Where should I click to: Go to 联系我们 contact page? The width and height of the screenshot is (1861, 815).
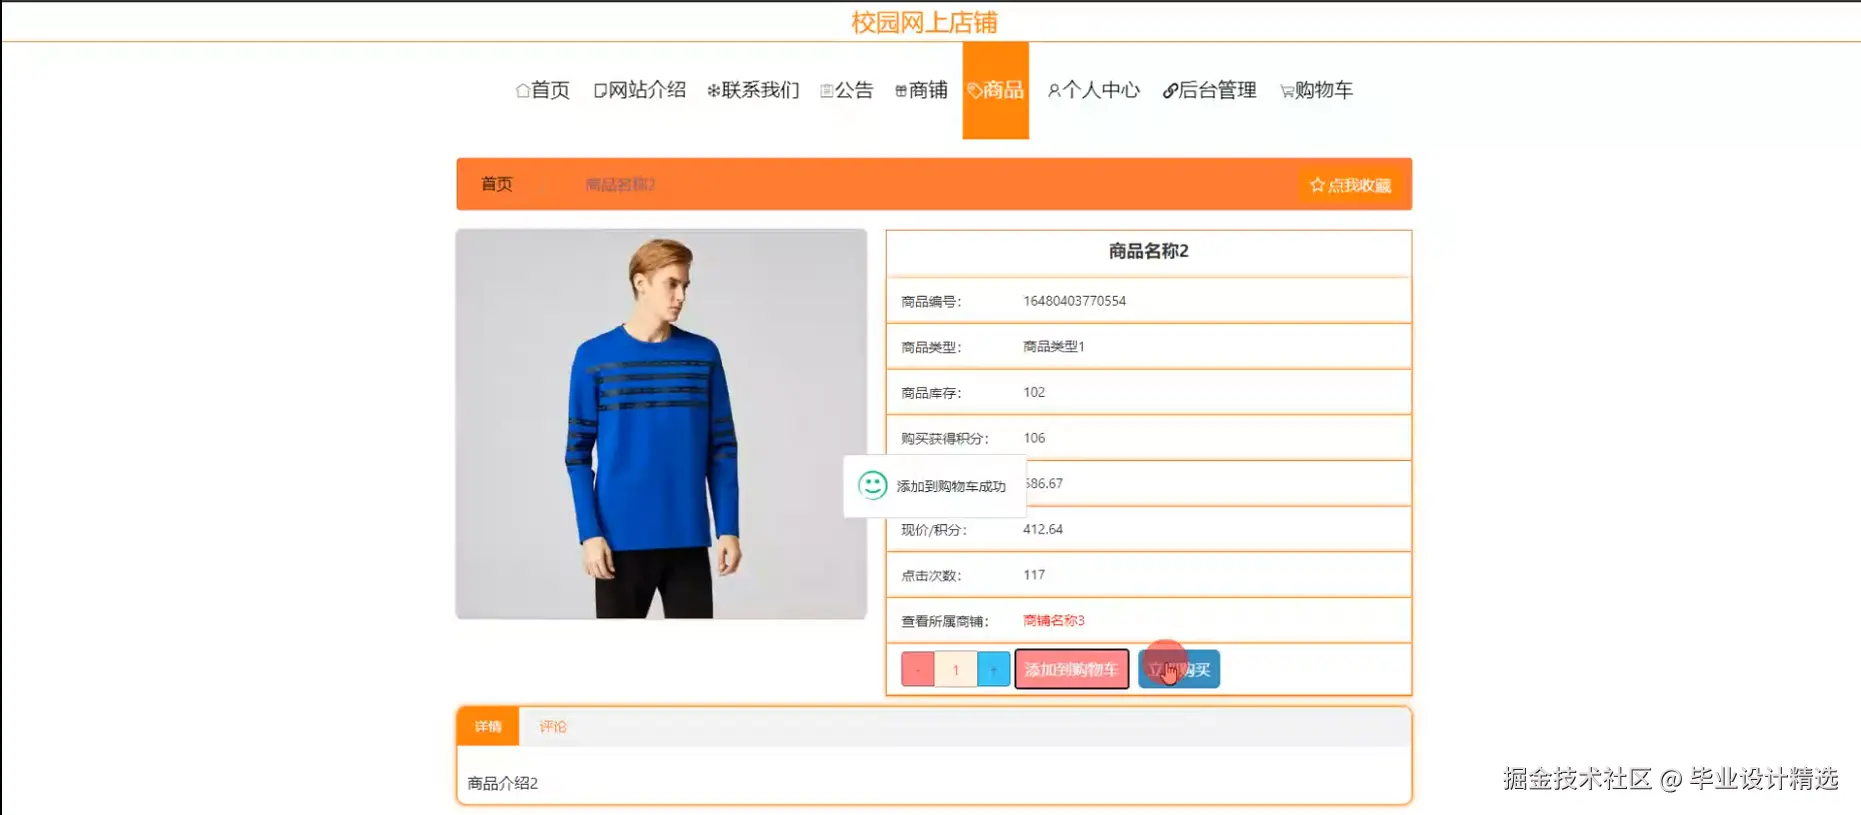click(x=753, y=90)
